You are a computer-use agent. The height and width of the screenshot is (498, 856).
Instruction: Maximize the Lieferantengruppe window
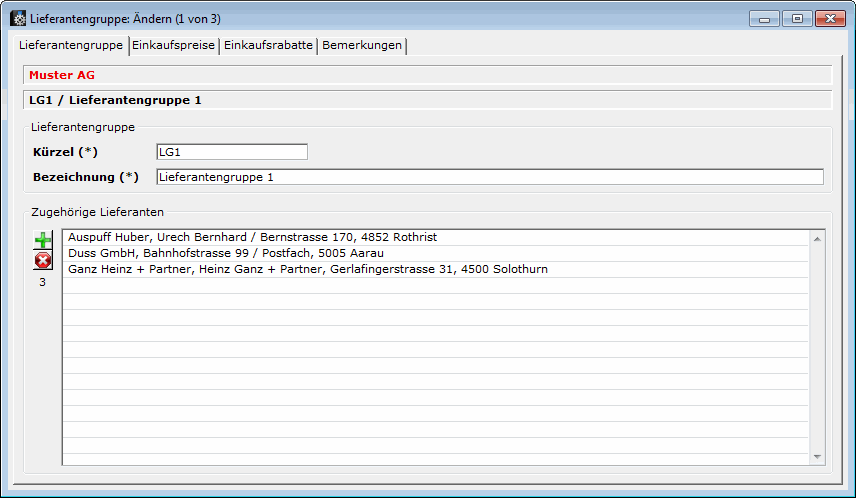tap(797, 18)
